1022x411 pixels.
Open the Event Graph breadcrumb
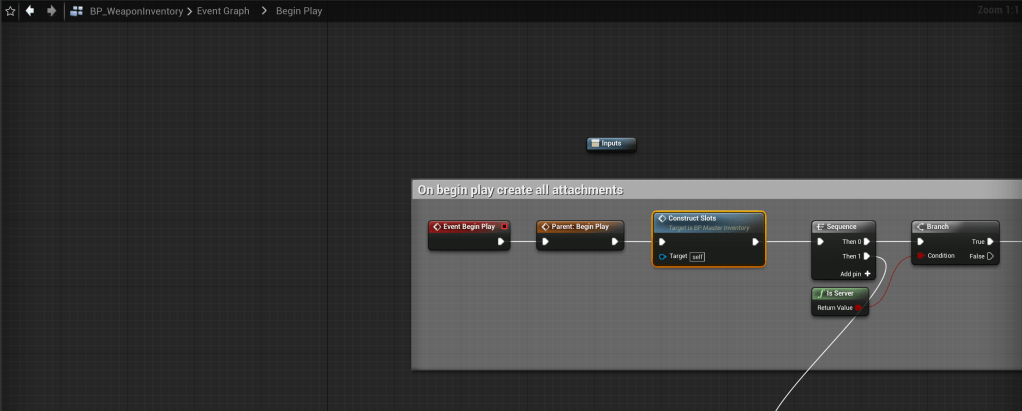223,11
